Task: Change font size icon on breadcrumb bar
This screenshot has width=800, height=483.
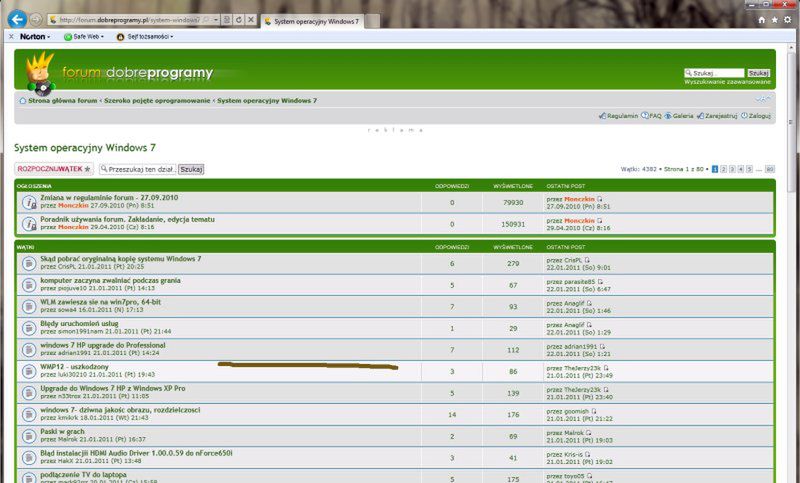Action: 763,99
